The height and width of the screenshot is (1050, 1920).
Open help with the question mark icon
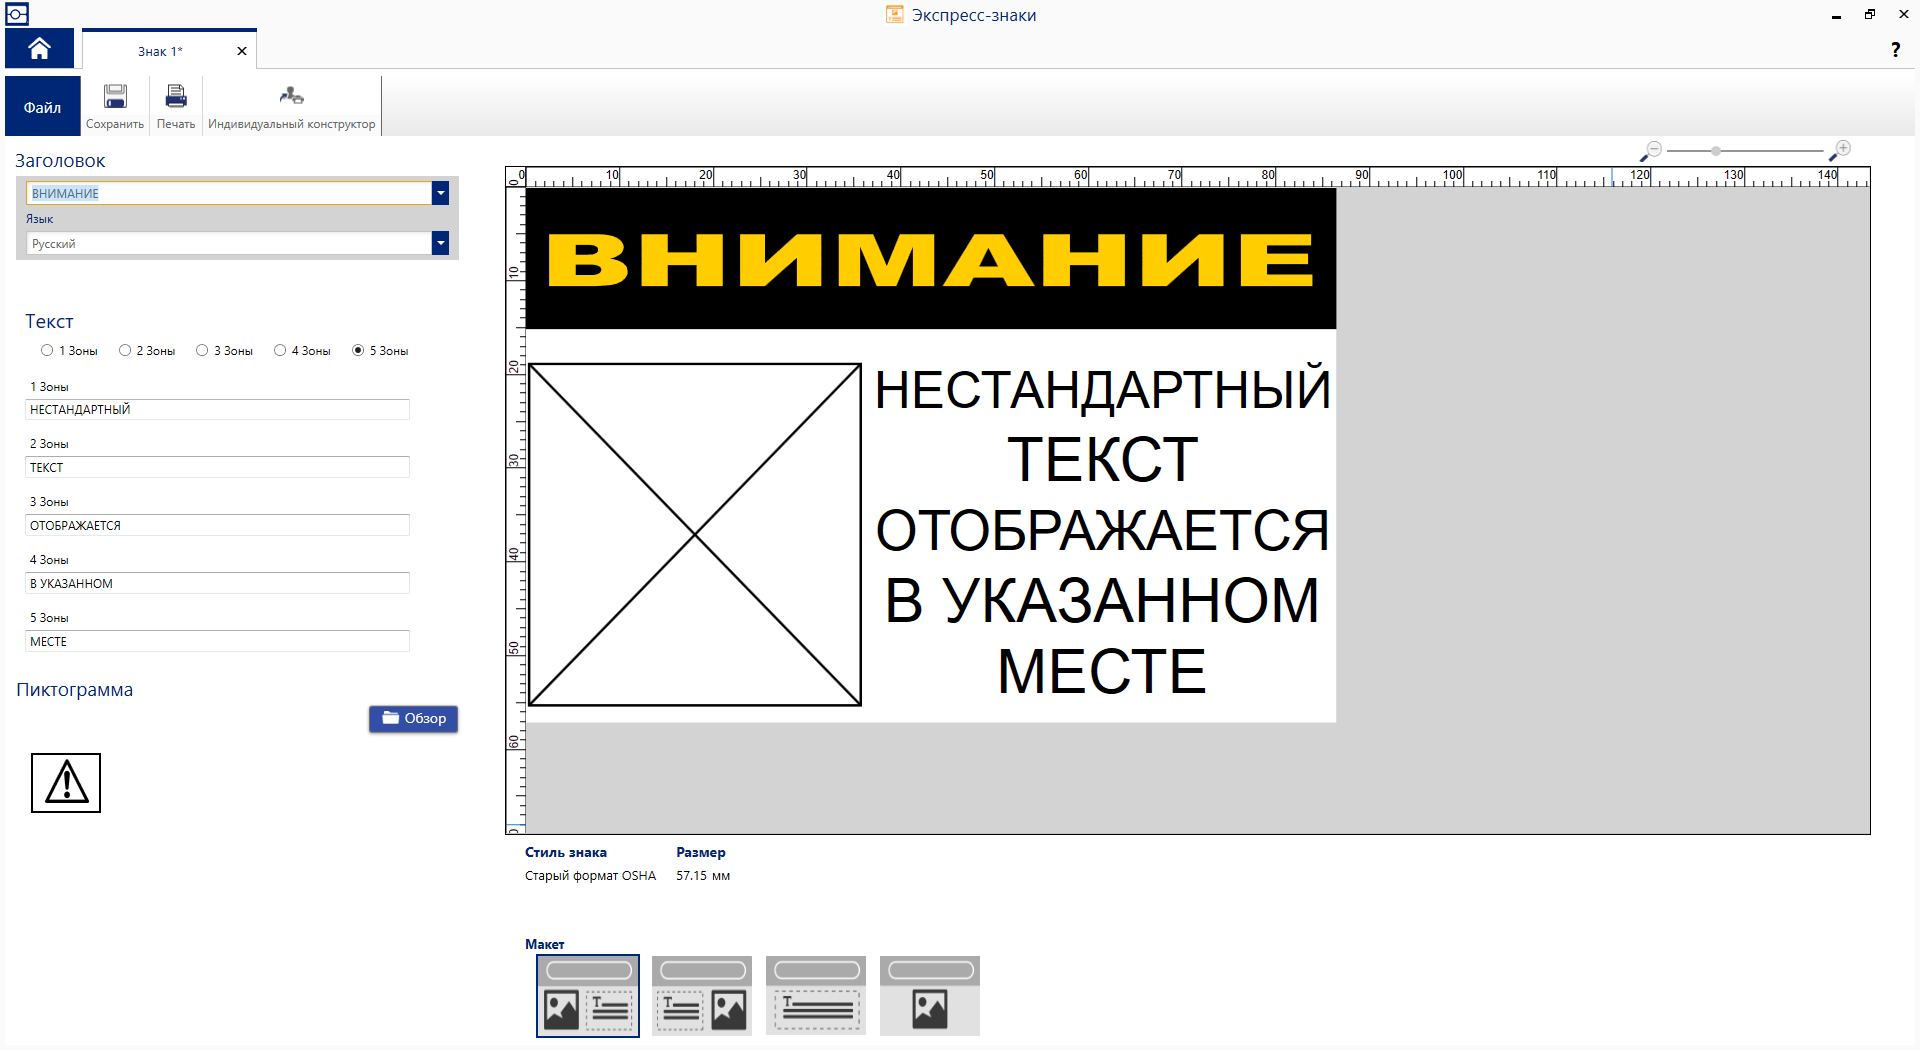1896,49
